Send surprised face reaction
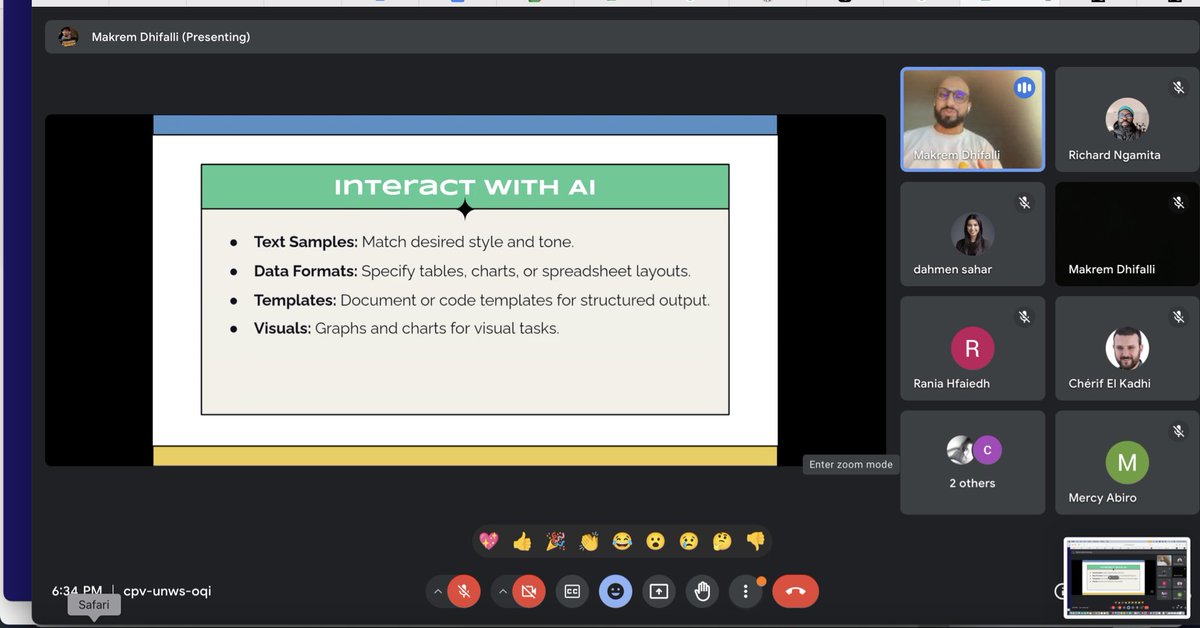This screenshot has height=628, width=1200. [655, 541]
